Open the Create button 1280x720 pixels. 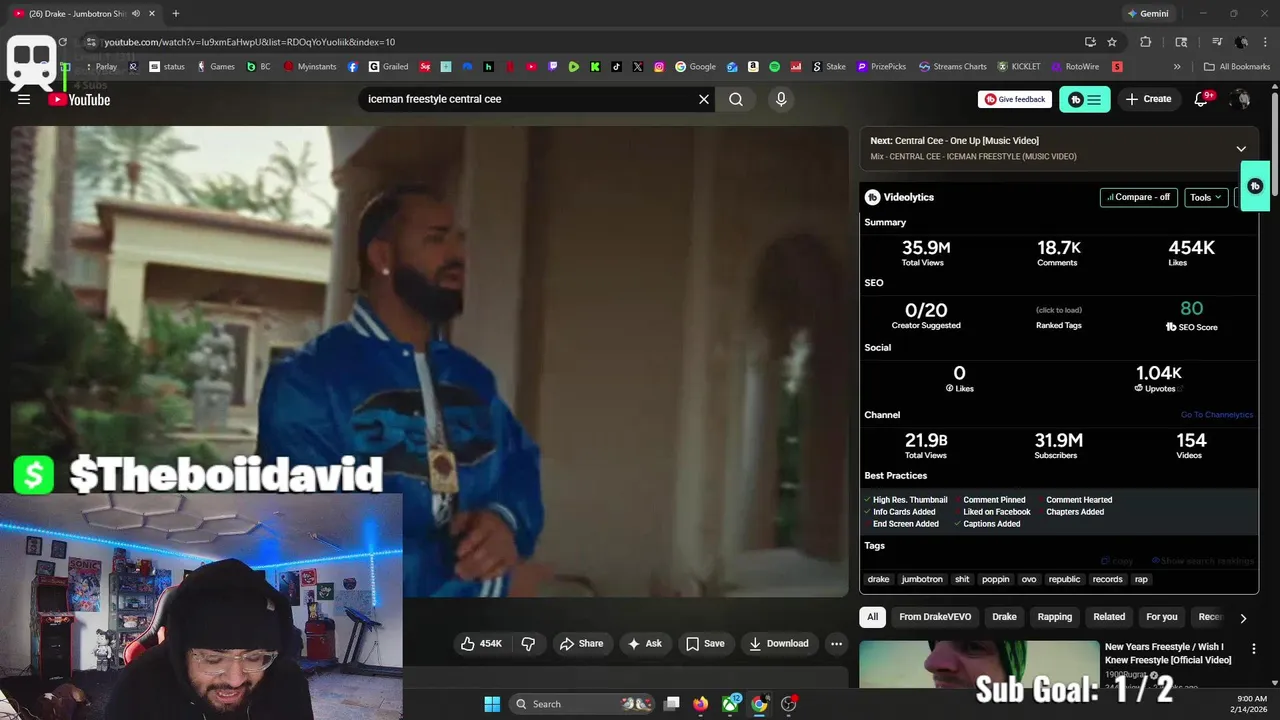point(1148,99)
